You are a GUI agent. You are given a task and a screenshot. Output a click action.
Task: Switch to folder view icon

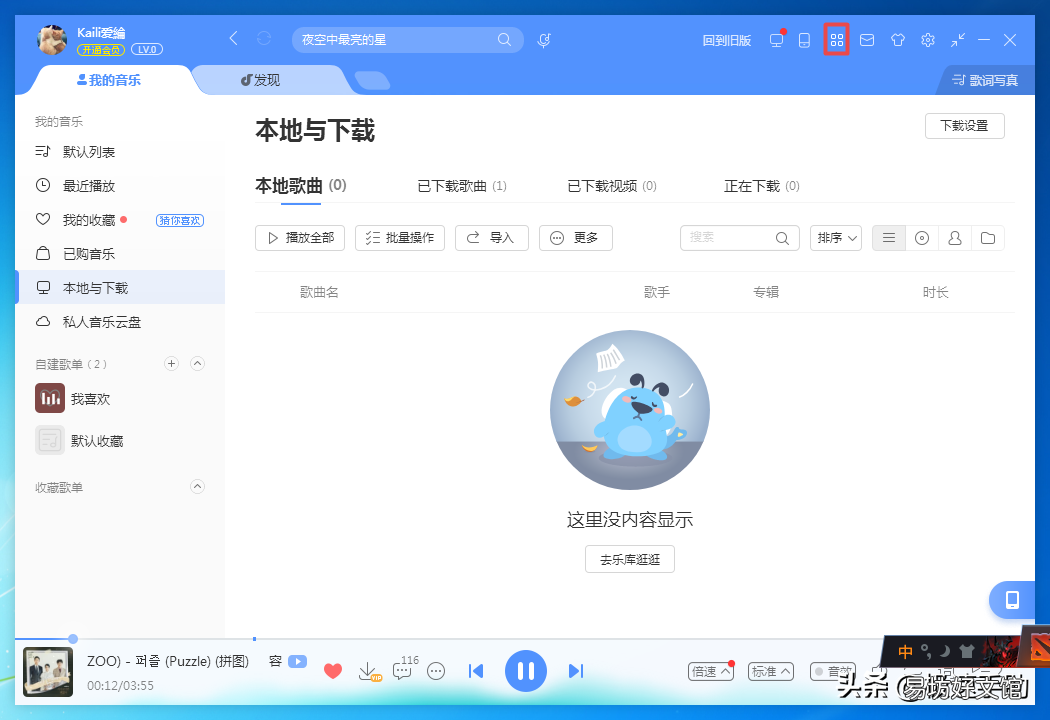pyautogui.click(x=988, y=238)
